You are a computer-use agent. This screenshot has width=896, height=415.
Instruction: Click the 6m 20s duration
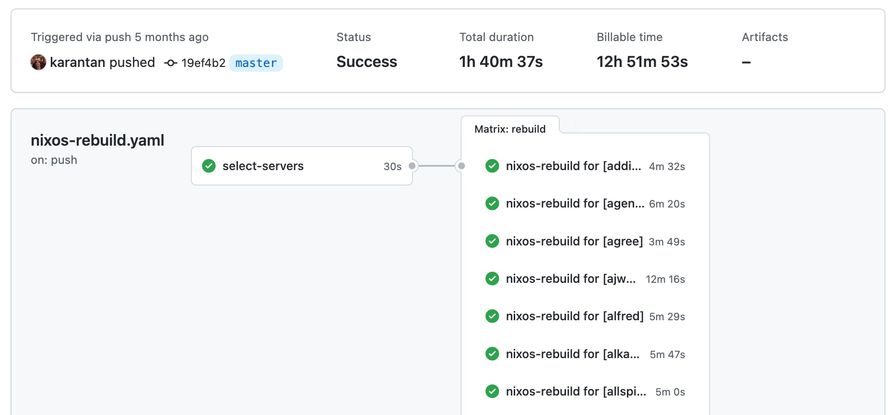pyautogui.click(x=667, y=204)
